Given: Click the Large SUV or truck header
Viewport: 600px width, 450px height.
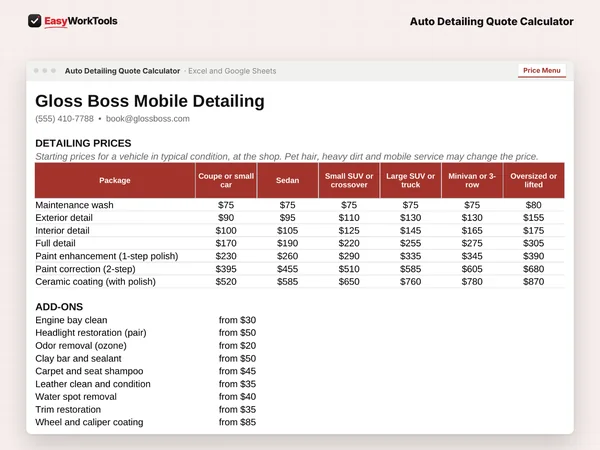Looking at the screenshot, I should (x=410, y=180).
